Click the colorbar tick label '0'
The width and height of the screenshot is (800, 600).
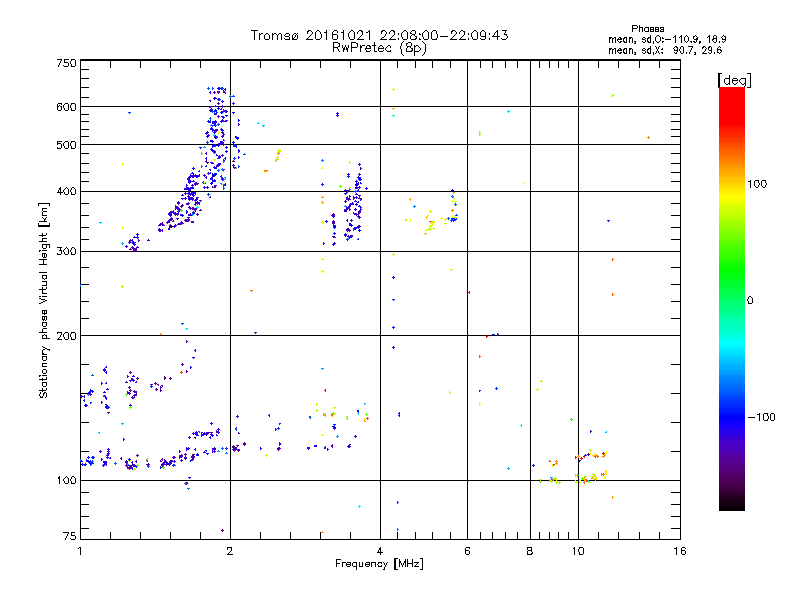(x=749, y=301)
